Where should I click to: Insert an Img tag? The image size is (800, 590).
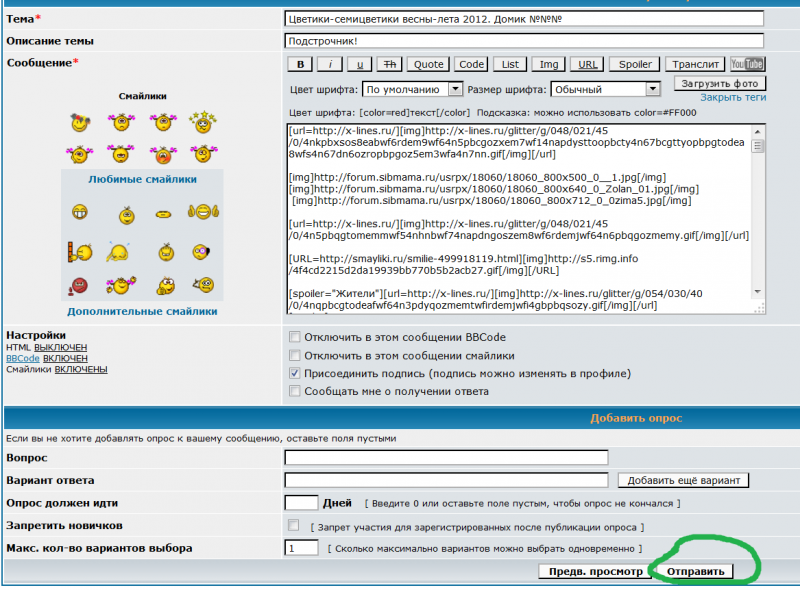[549, 64]
